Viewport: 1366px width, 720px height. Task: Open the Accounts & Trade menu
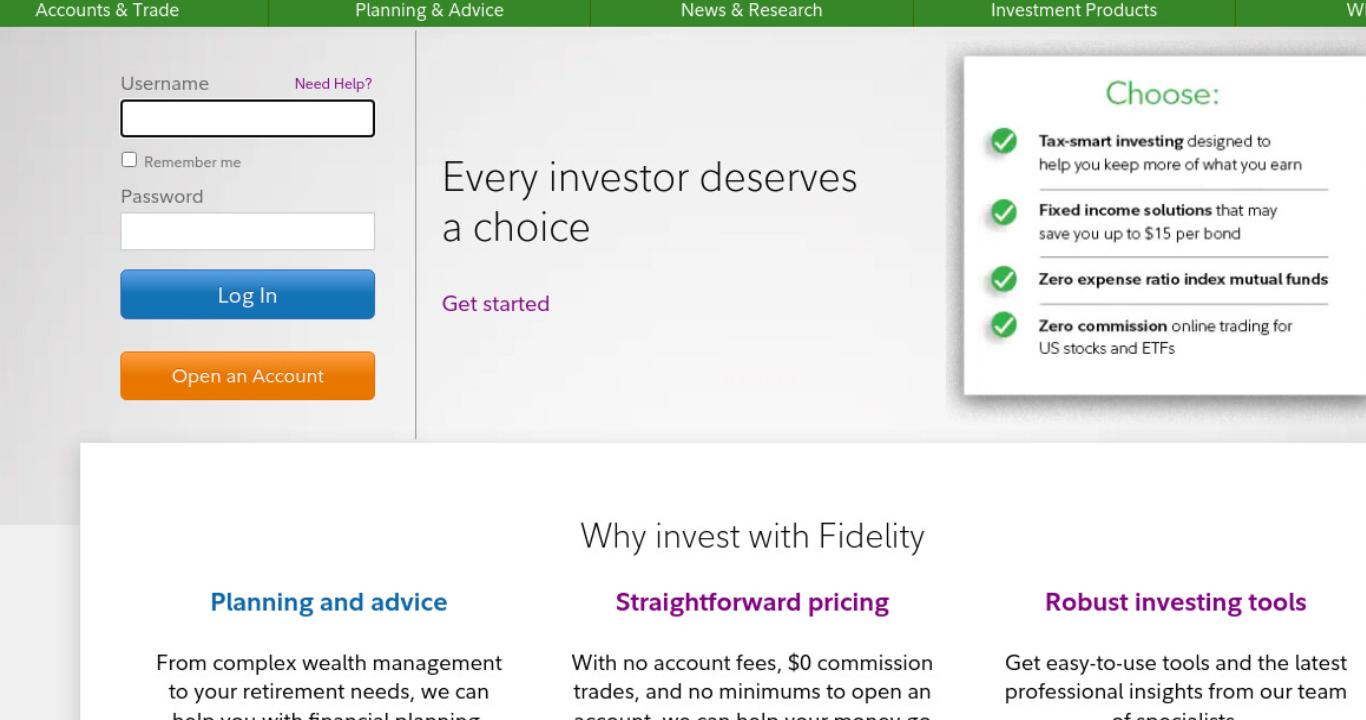(x=107, y=11)
